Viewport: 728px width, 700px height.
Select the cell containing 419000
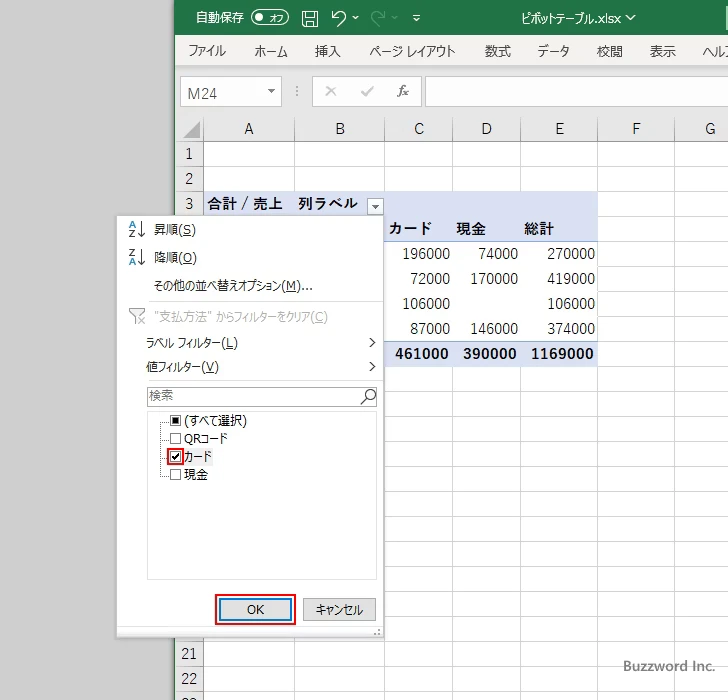[x=559, y=279]
